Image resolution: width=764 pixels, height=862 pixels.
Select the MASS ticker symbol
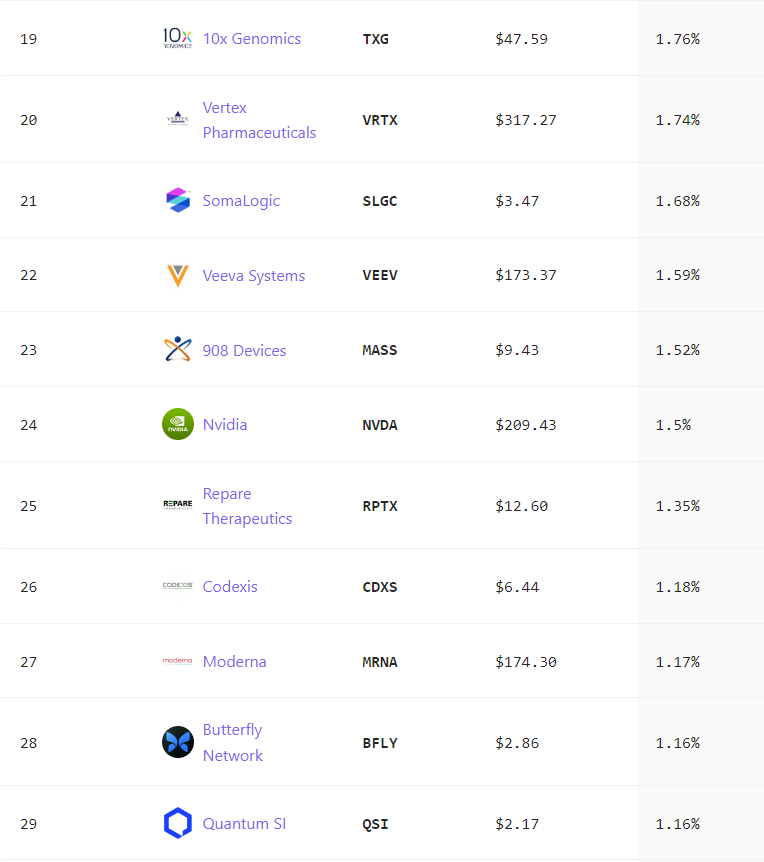380,350
